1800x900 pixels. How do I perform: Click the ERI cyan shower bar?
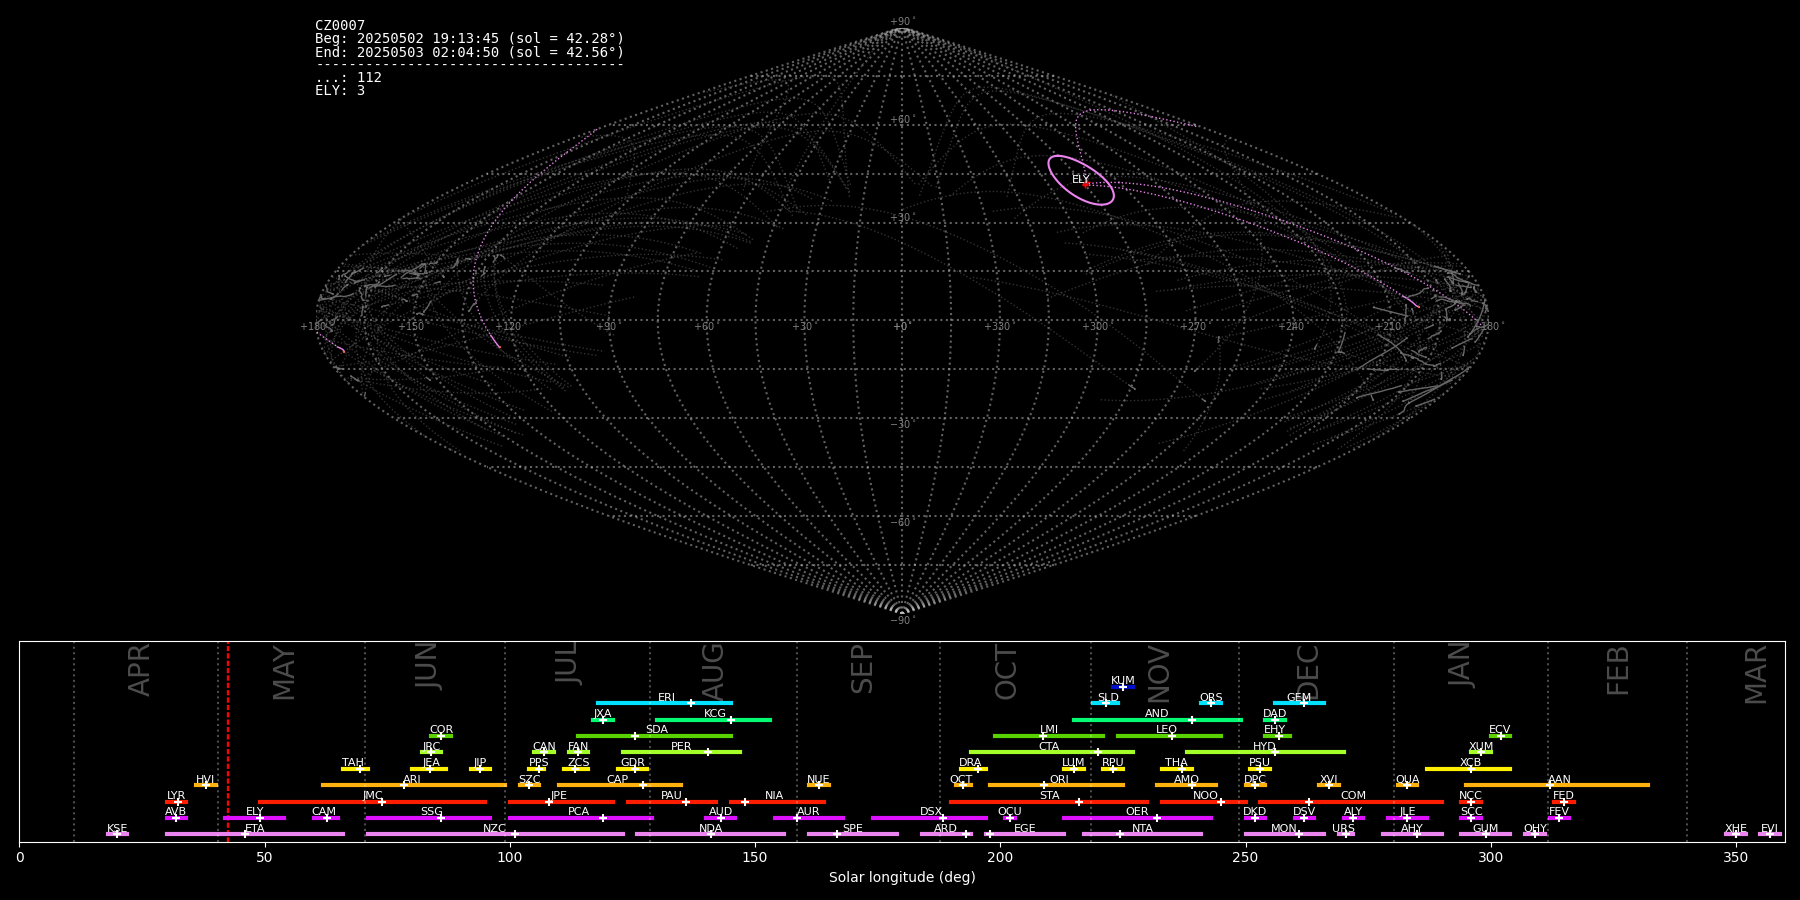(664, 703)
